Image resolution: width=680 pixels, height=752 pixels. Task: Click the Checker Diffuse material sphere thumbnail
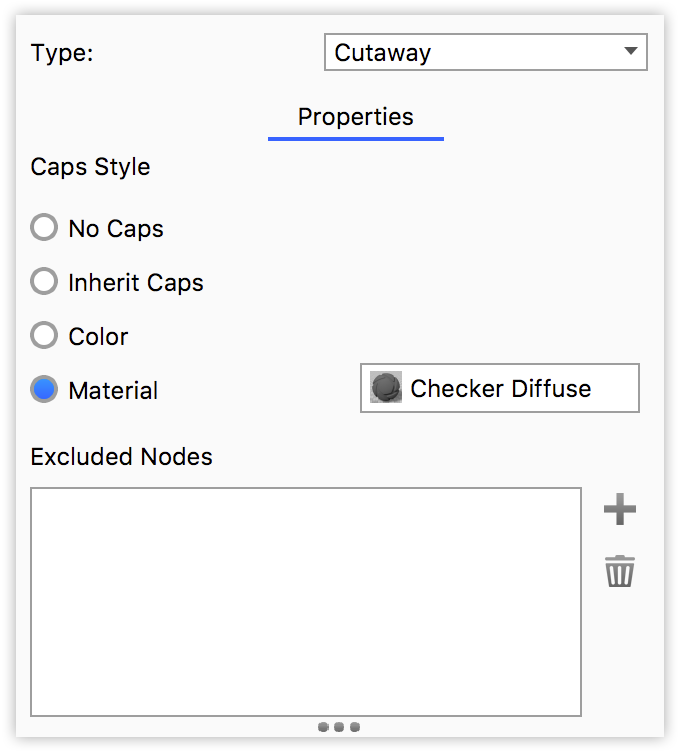[x=386, y=388]
